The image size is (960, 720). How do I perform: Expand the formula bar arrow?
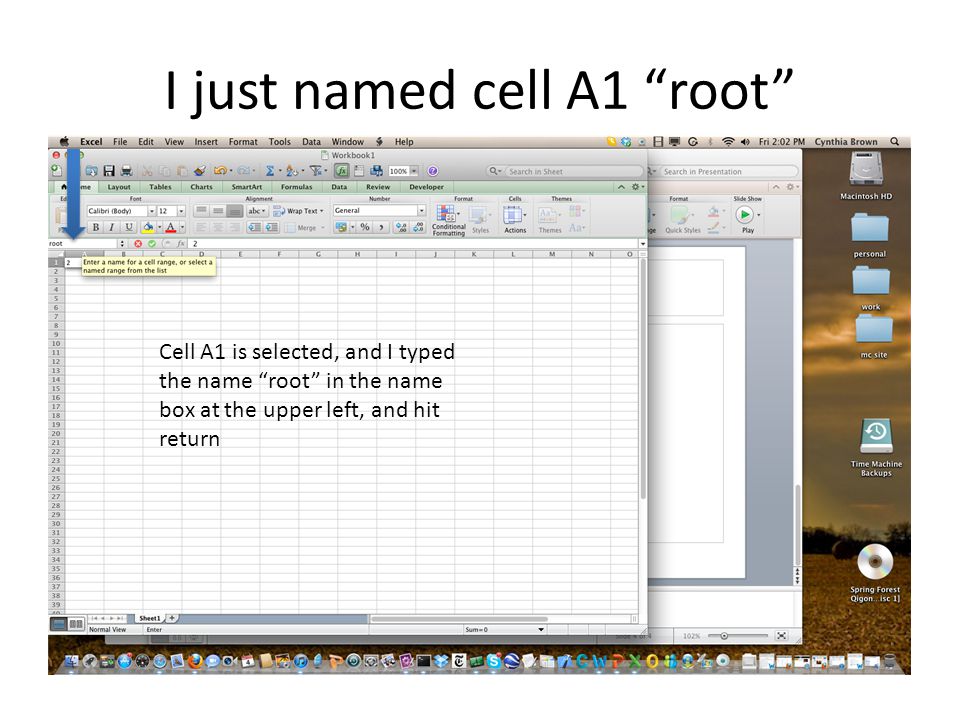click(642, 244)
